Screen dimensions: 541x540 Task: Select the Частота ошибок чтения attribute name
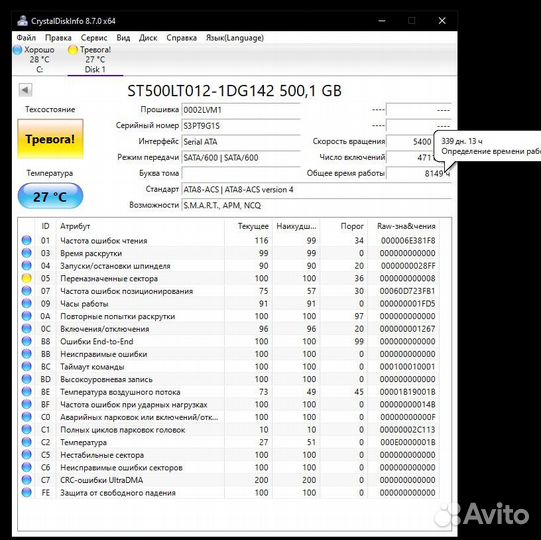(104, 240)
